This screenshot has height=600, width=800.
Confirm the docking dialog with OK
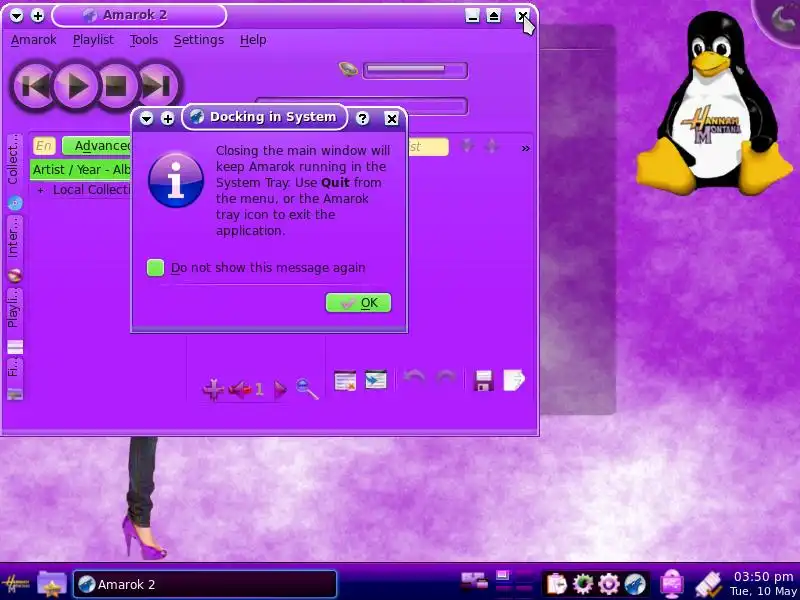tap(358, 303)
